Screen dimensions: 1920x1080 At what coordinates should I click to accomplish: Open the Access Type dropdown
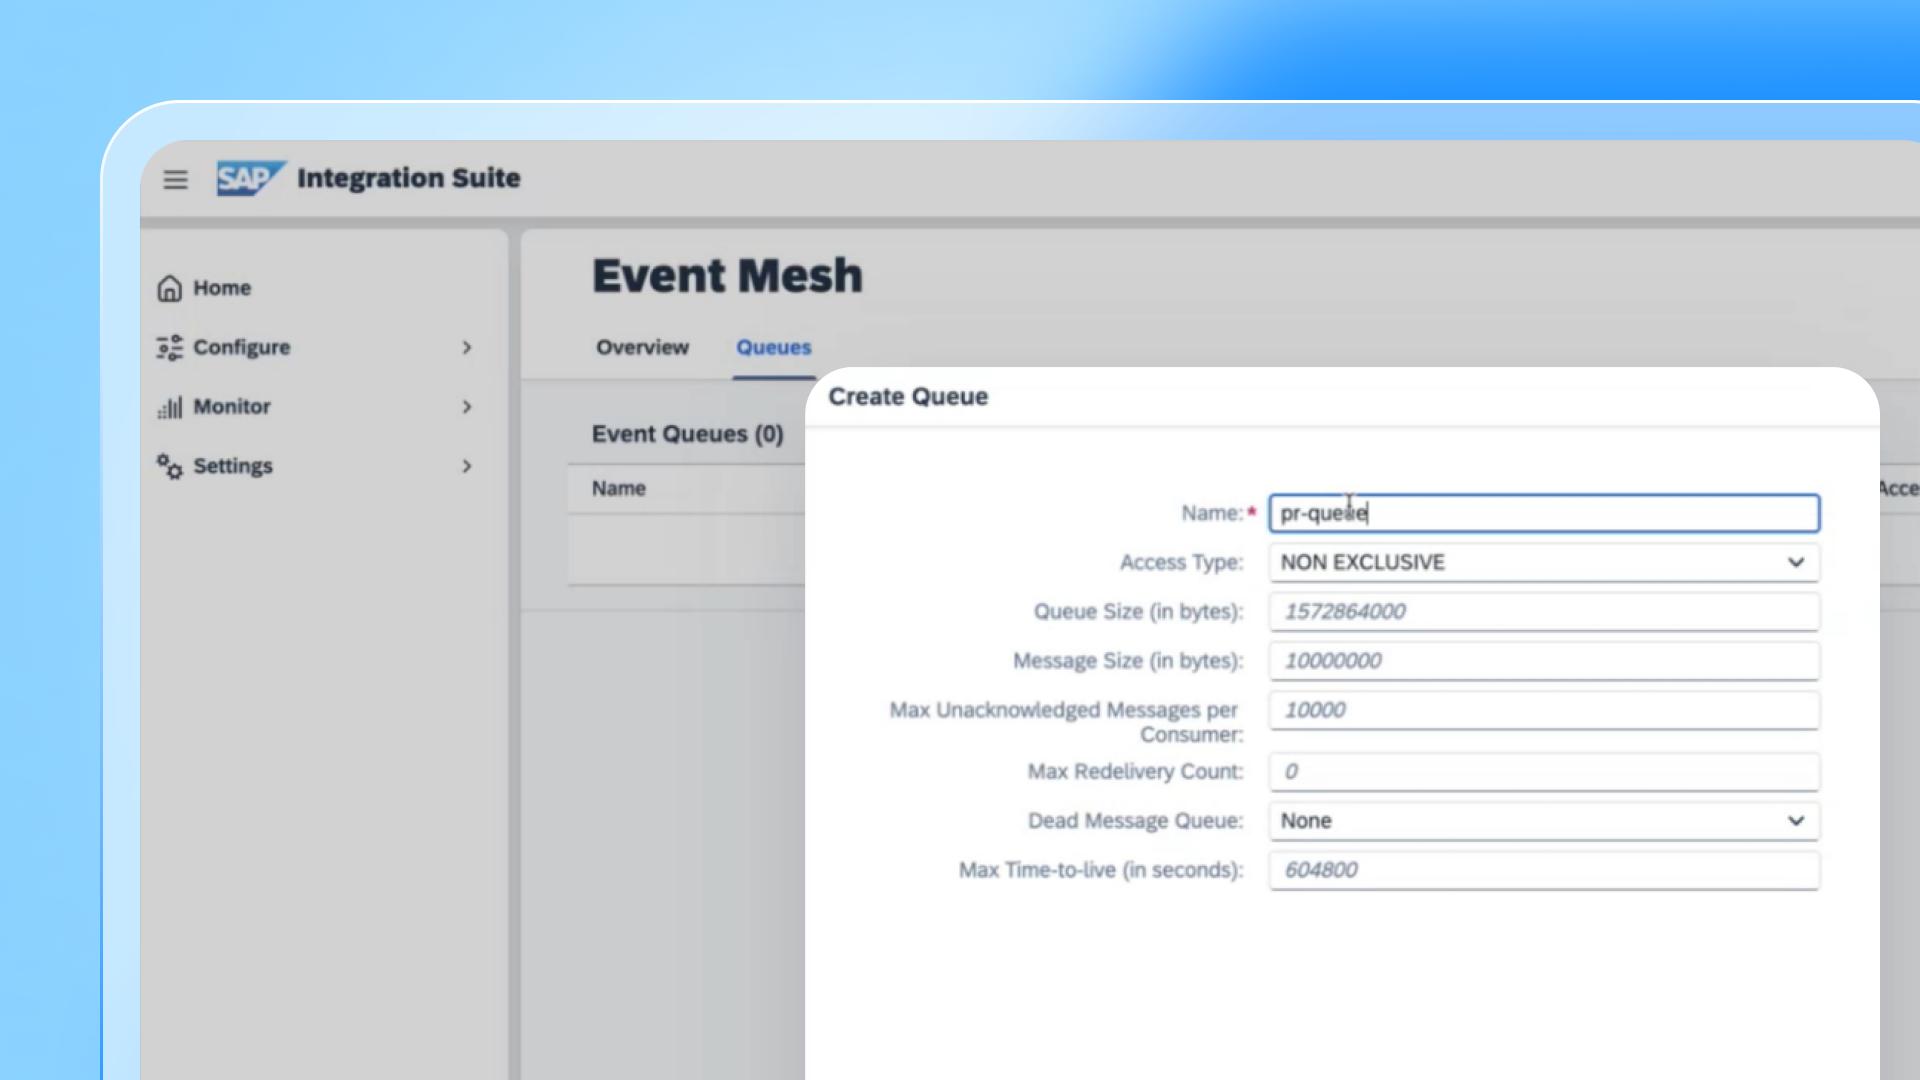[x=1544, y=562]
